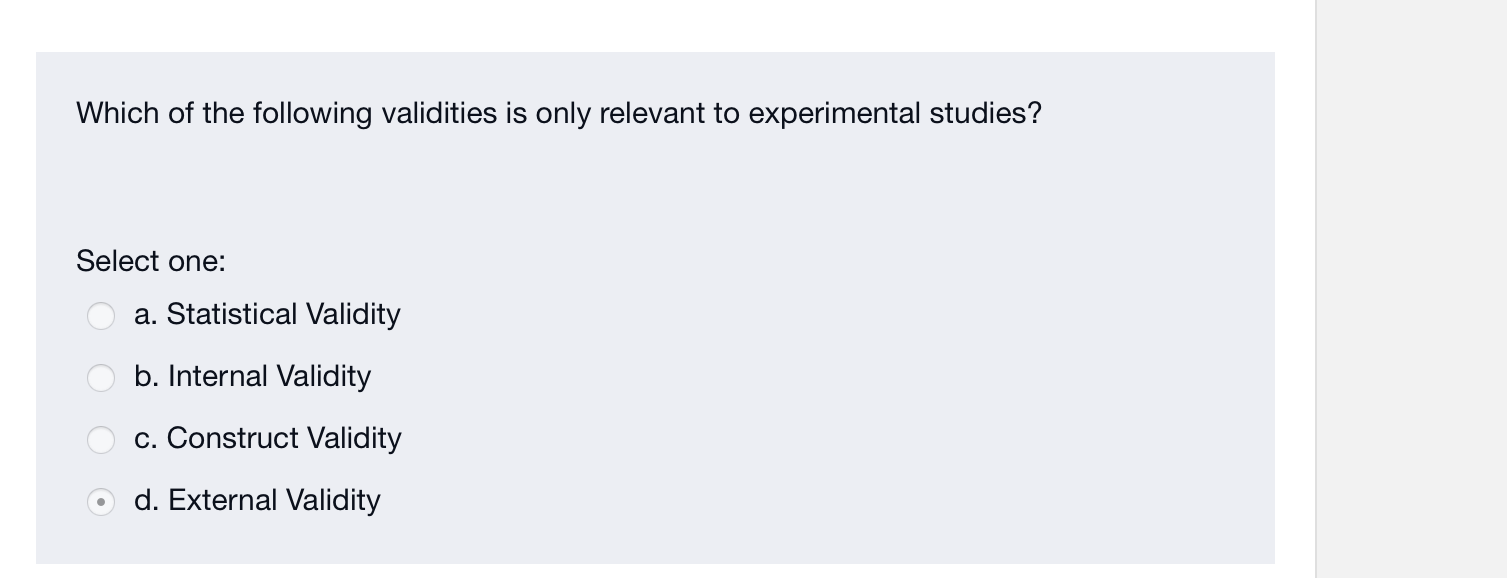Click the 'External Validity' answer text

(274, 500)
